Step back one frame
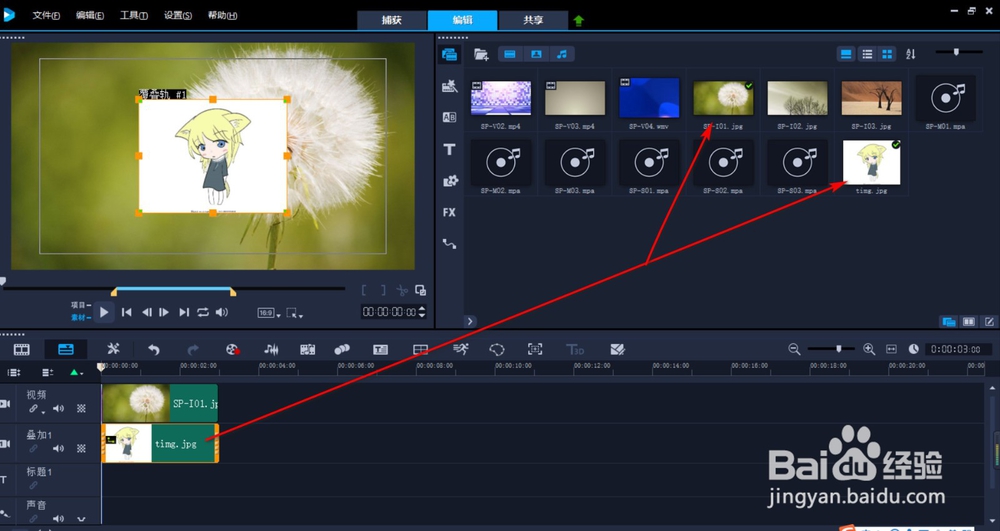 (147, 312)
